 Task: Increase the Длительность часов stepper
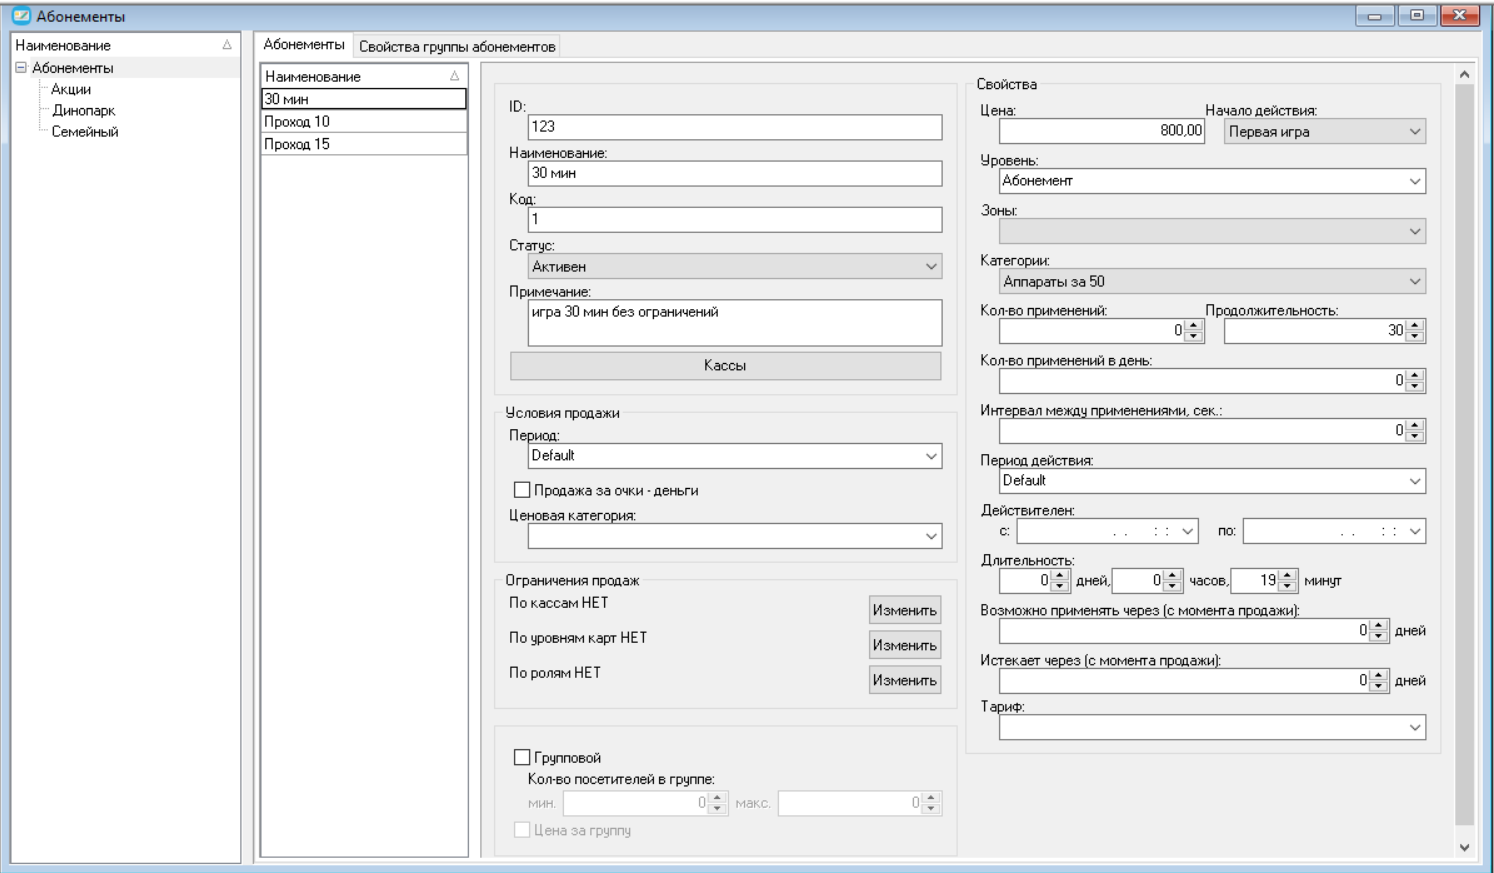(1173, 575)
